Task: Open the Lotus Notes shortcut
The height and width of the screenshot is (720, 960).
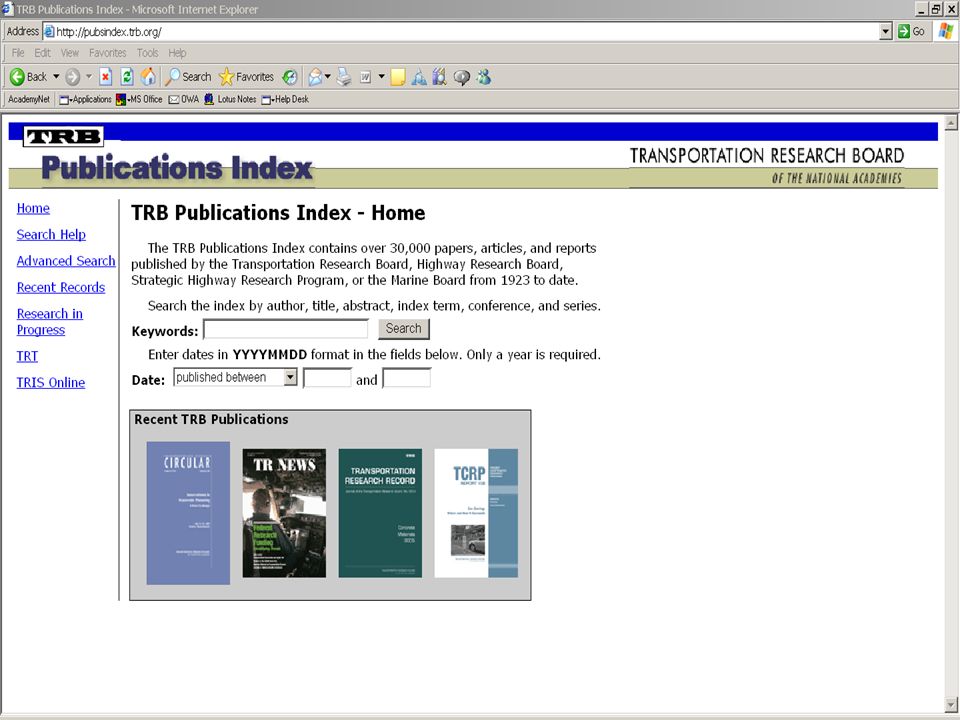Action: click(x=230, y=99)
